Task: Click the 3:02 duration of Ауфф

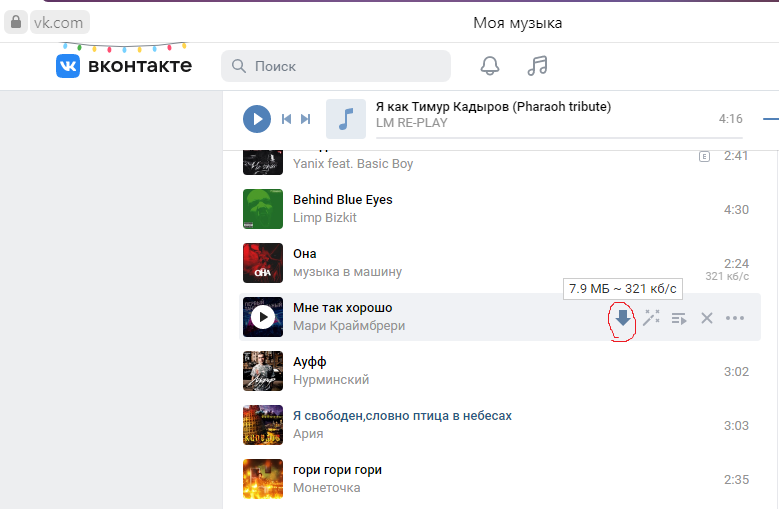Action: 736,372
